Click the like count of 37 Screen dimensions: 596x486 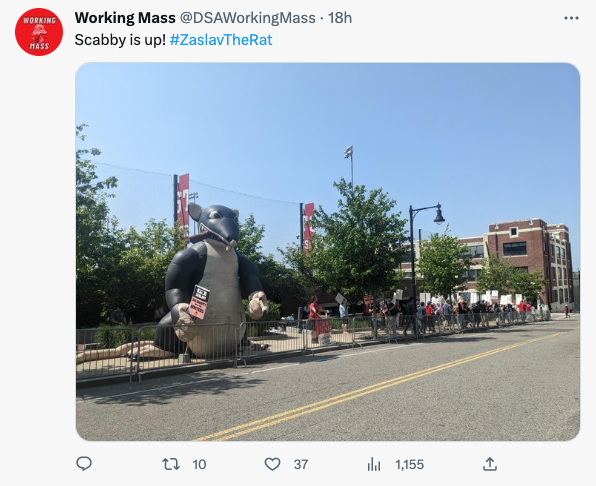[301, 464]
